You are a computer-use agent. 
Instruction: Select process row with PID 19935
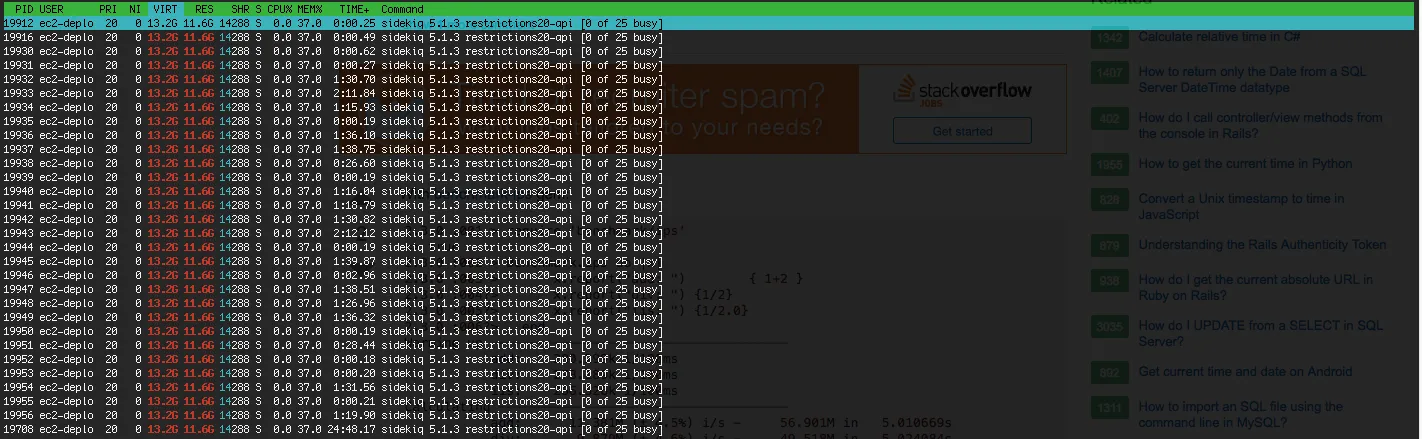333,121
